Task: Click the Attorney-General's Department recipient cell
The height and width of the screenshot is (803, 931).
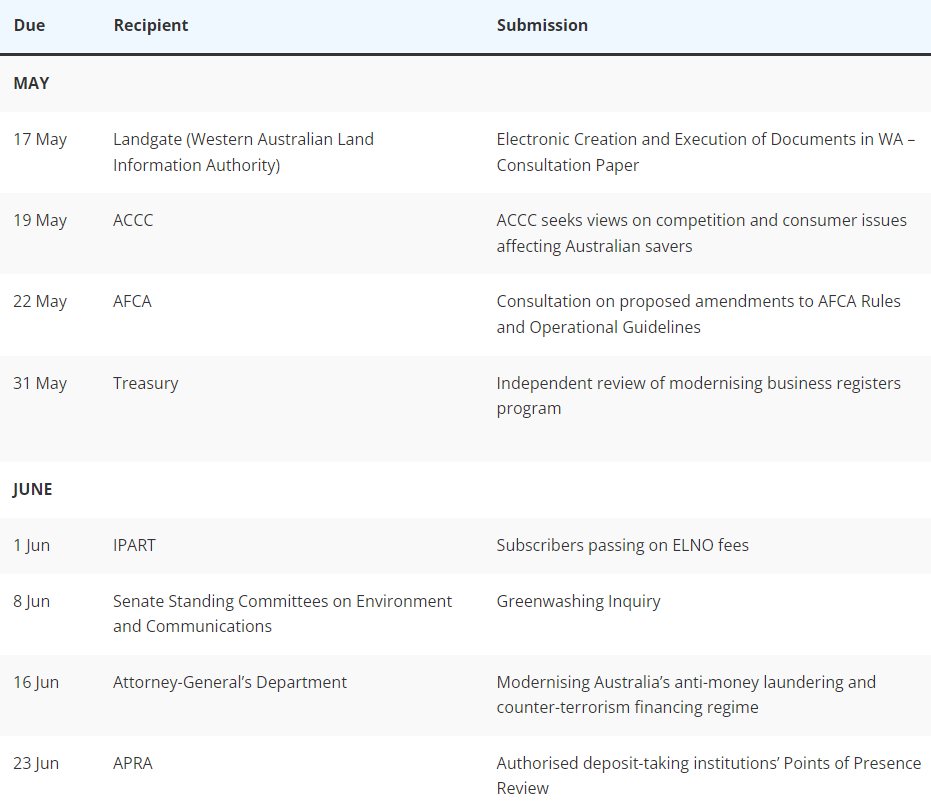Action: [x=230, y=682]
